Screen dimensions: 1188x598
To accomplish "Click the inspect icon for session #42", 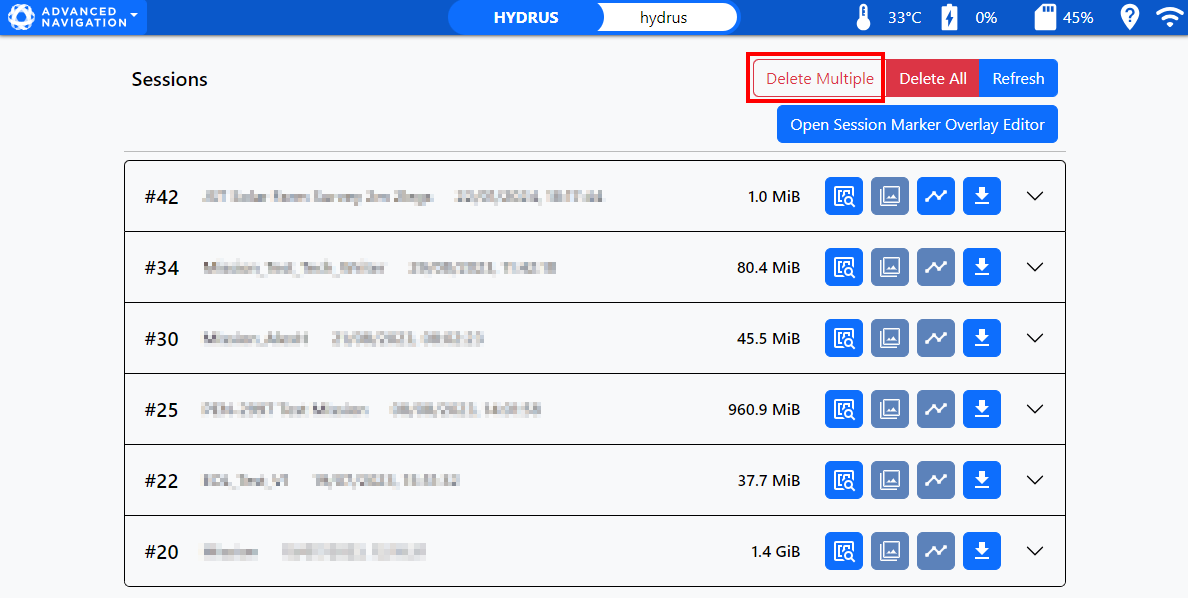I will [x=844, y=196].
